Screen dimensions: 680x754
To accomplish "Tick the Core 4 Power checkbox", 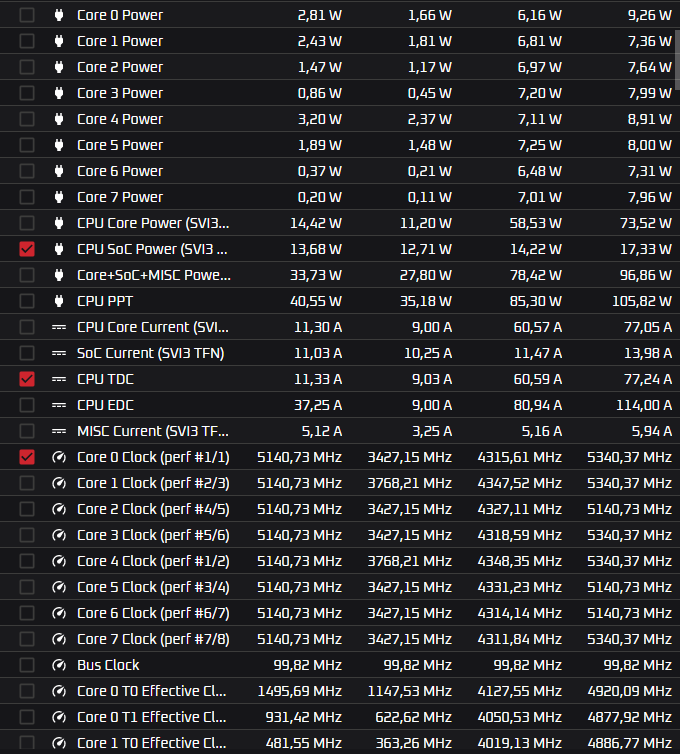I will (x=27, y=119).
